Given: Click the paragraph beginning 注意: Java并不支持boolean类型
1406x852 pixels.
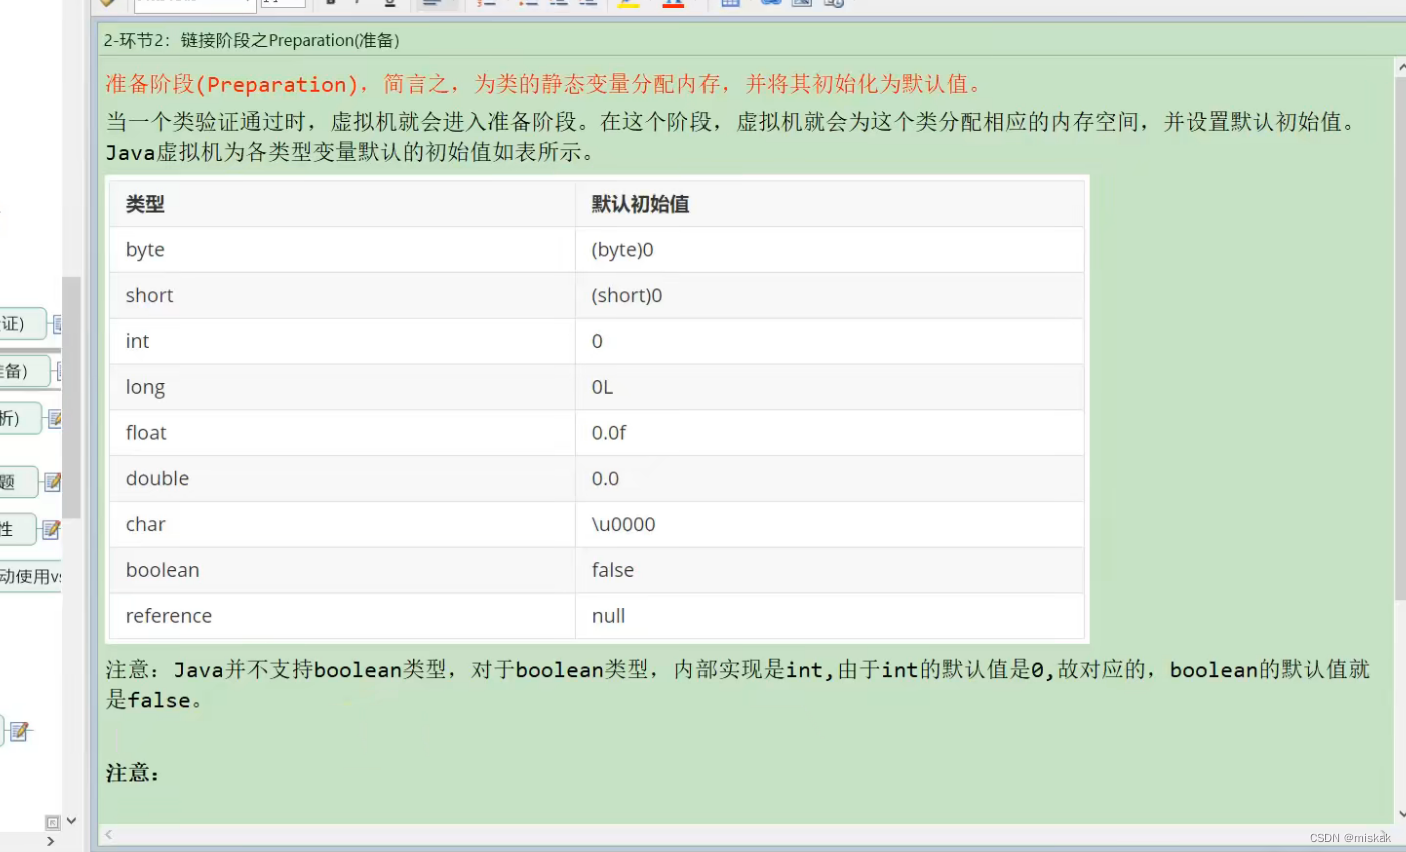Looking at the screenshot, I should (738, 685).
